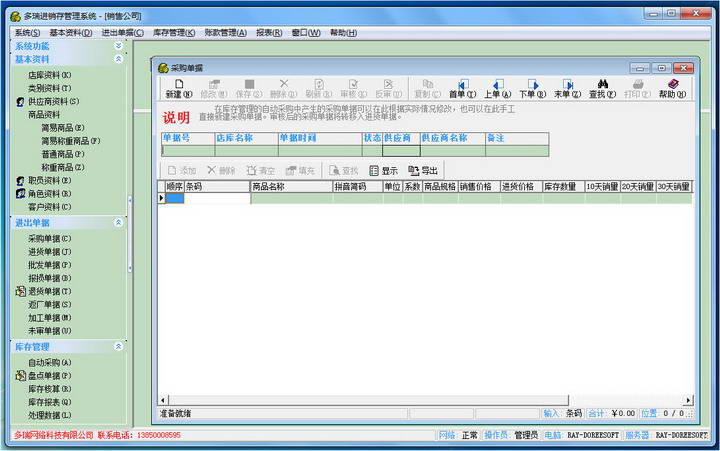Image resolution: width=720 pixels, height=451 pixels.
Task: Open 帮助 (Help) book icon in toolbar
Action: point(673,84)
